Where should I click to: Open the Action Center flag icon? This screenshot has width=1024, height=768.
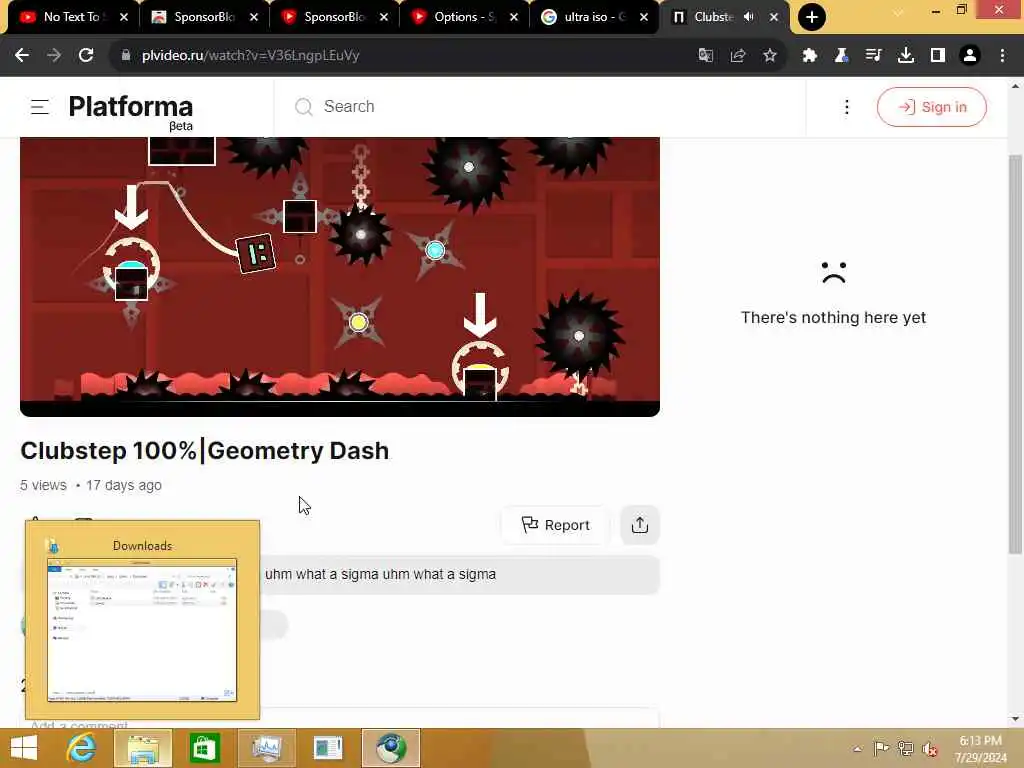pyautogui.click(x=880, y=749)
